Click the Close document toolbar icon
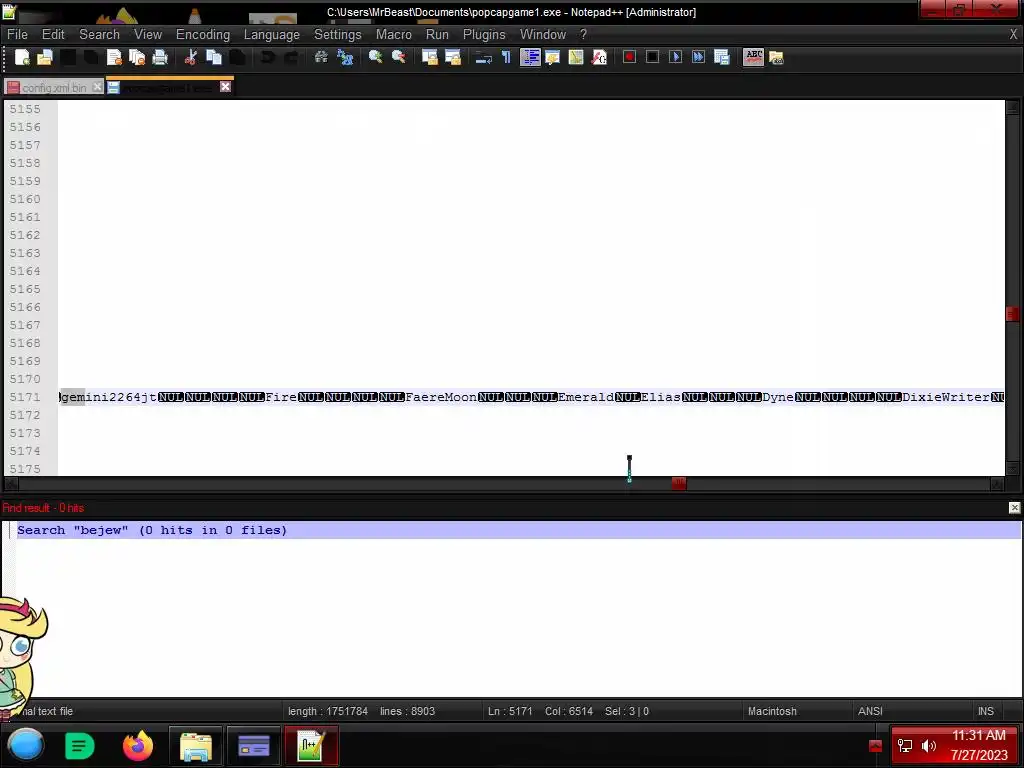 pos(114,57)
